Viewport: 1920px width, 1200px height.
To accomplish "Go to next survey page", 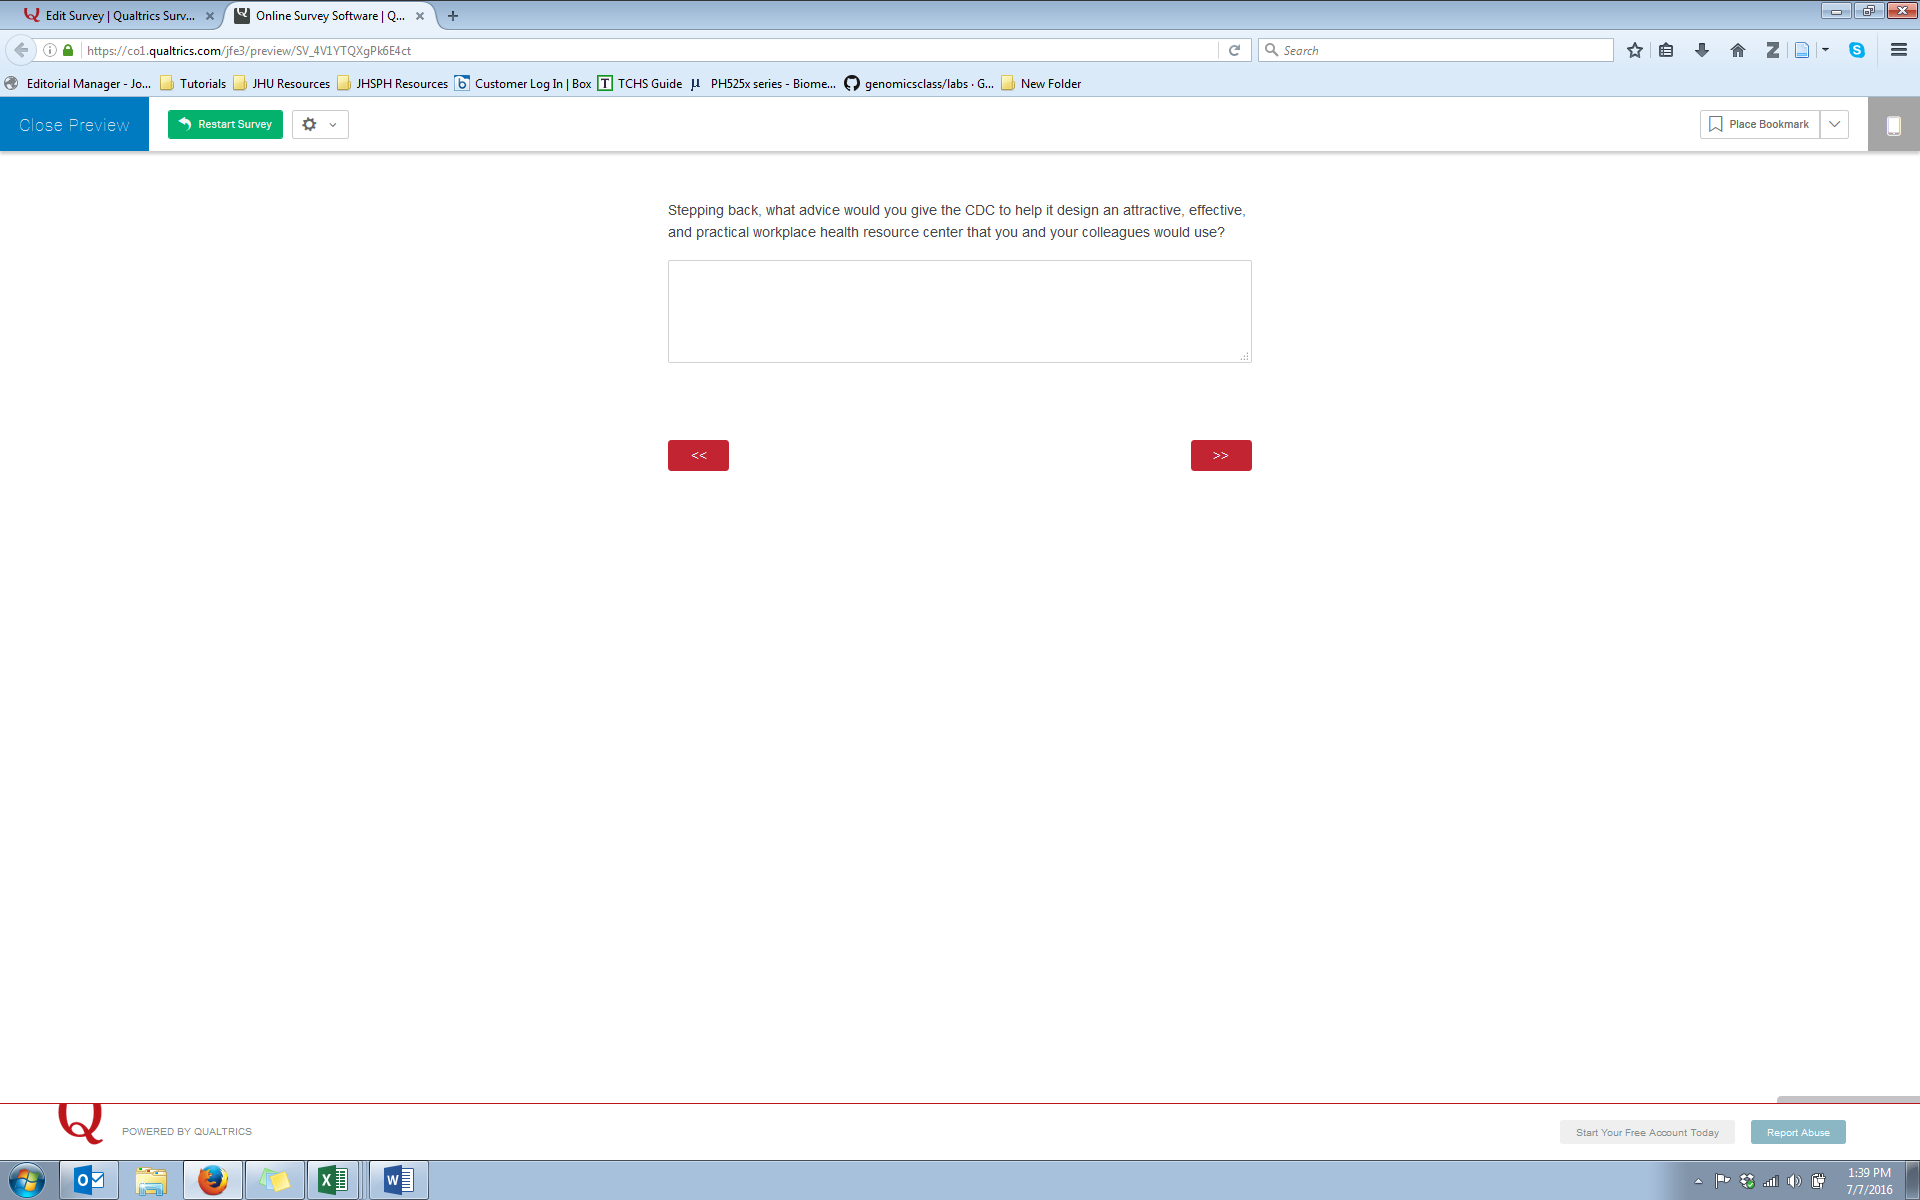I will click(x=1220, y=455).
